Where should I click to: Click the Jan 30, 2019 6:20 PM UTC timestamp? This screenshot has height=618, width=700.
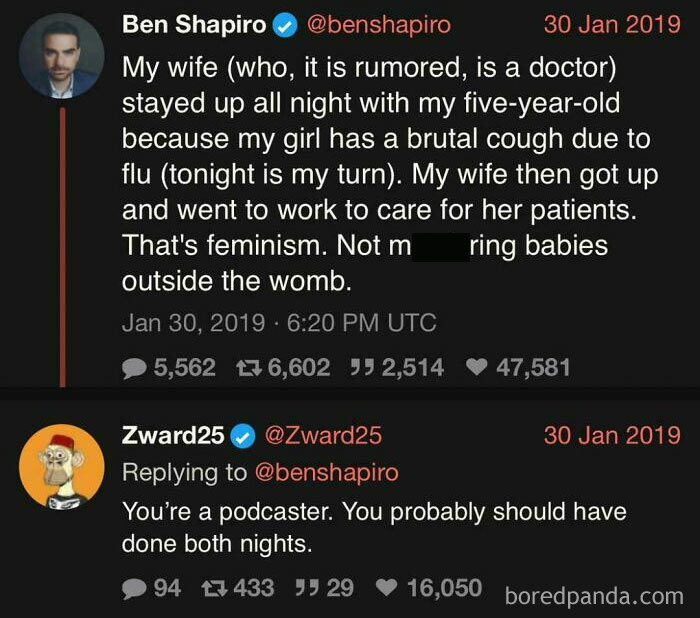point(279,323)
